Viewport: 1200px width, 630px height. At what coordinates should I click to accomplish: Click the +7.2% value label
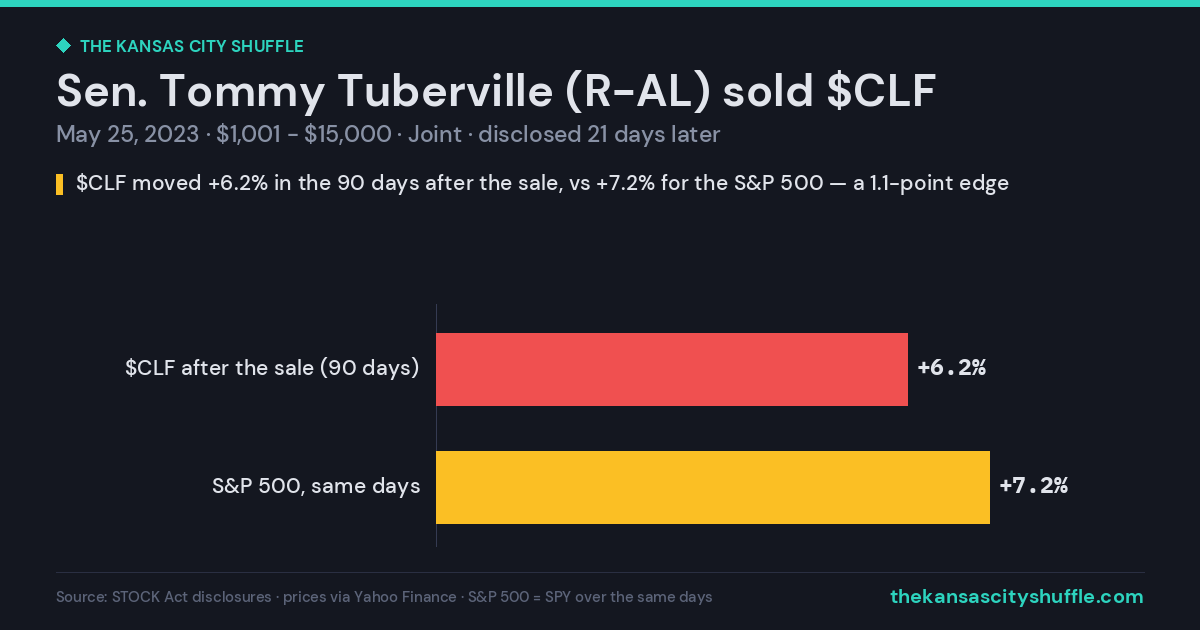click(x=1034, y=486)
